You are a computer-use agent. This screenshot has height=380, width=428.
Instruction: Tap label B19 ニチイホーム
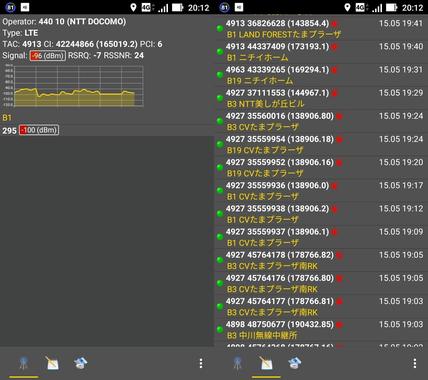pyautogui.click(x=260, y=81)
